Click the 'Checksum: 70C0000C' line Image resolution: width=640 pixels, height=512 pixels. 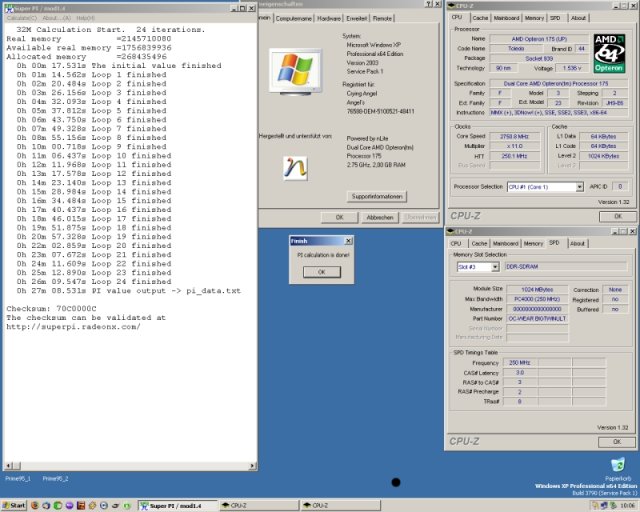click(x=51, y=309)
